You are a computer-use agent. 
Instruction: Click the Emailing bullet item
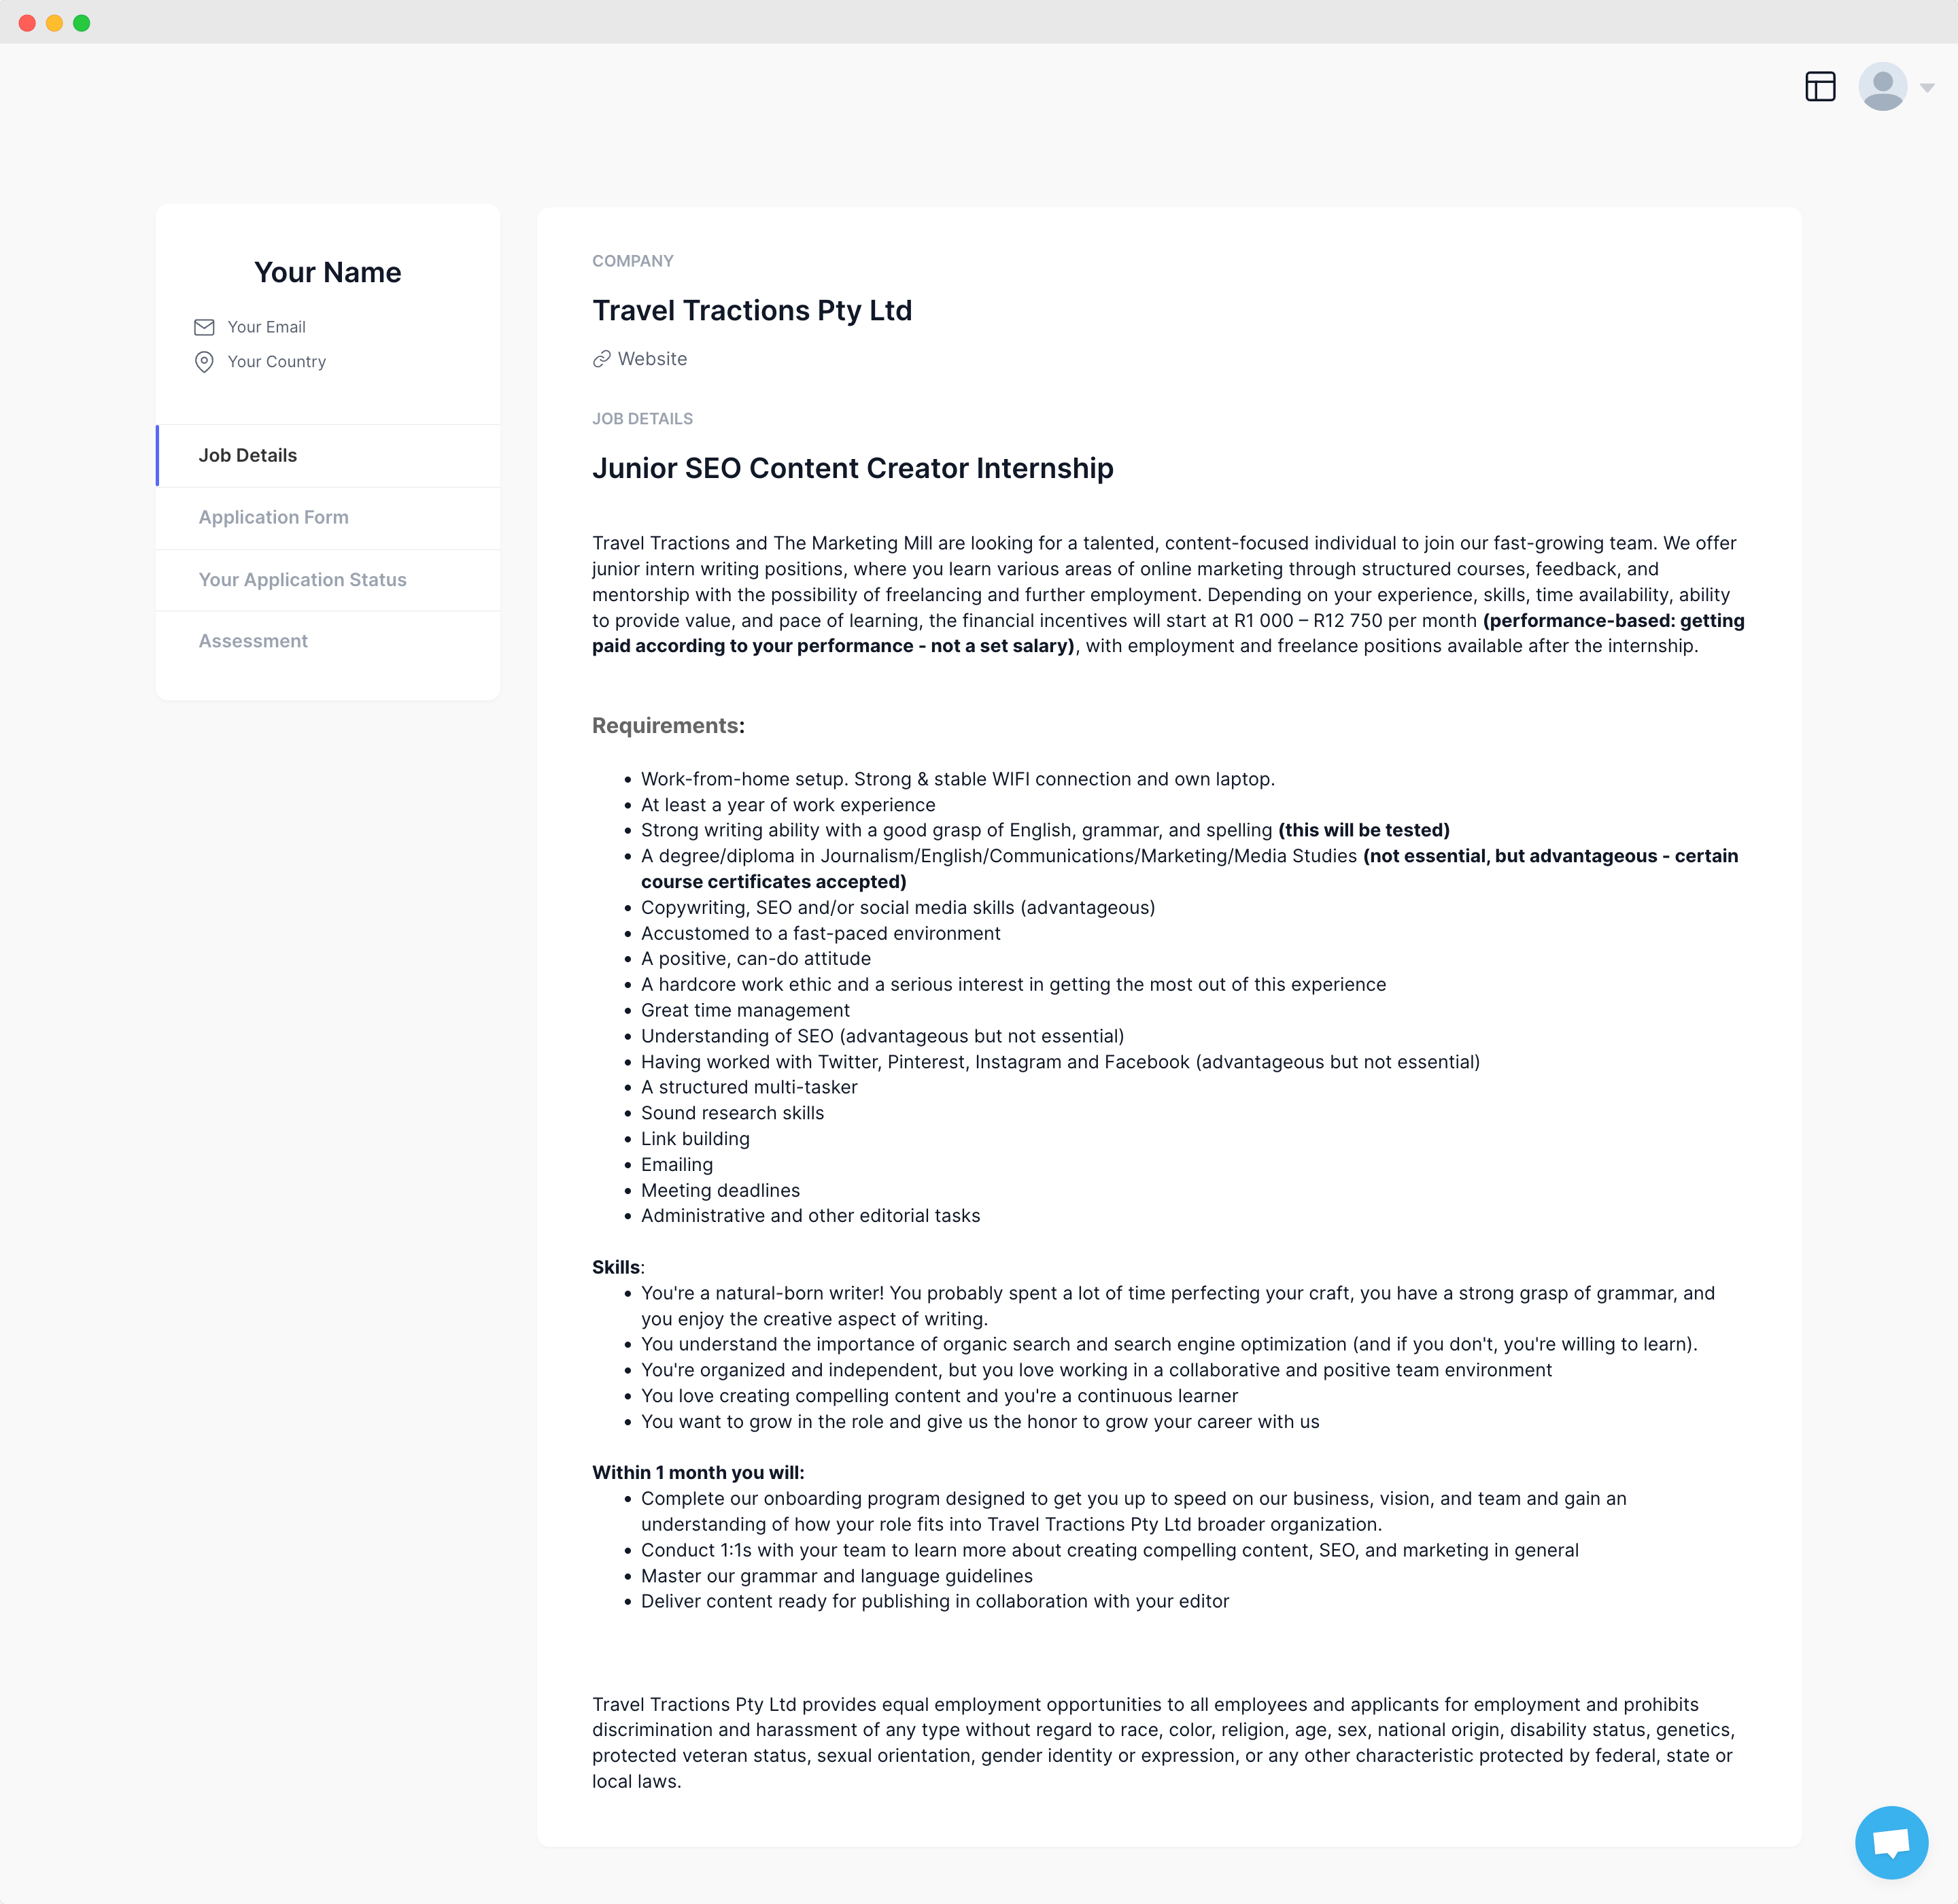(677, 1165)
